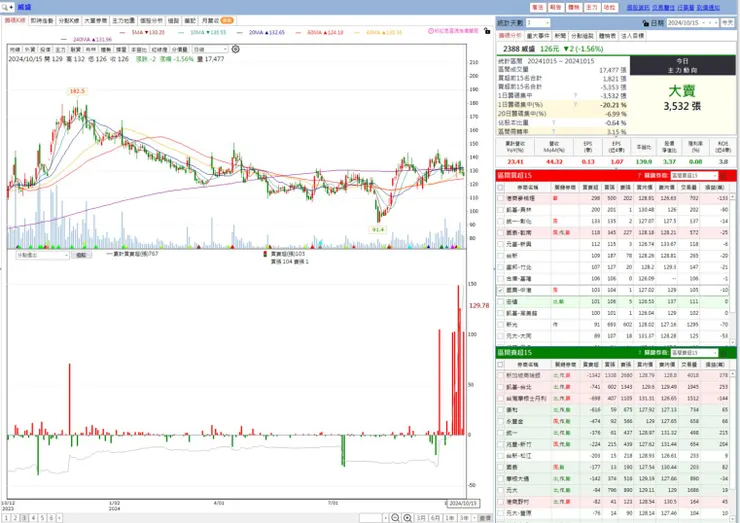
Task: Click the magnifier search icon at top left
Action: pyautogui.click(x=5, y=7)
